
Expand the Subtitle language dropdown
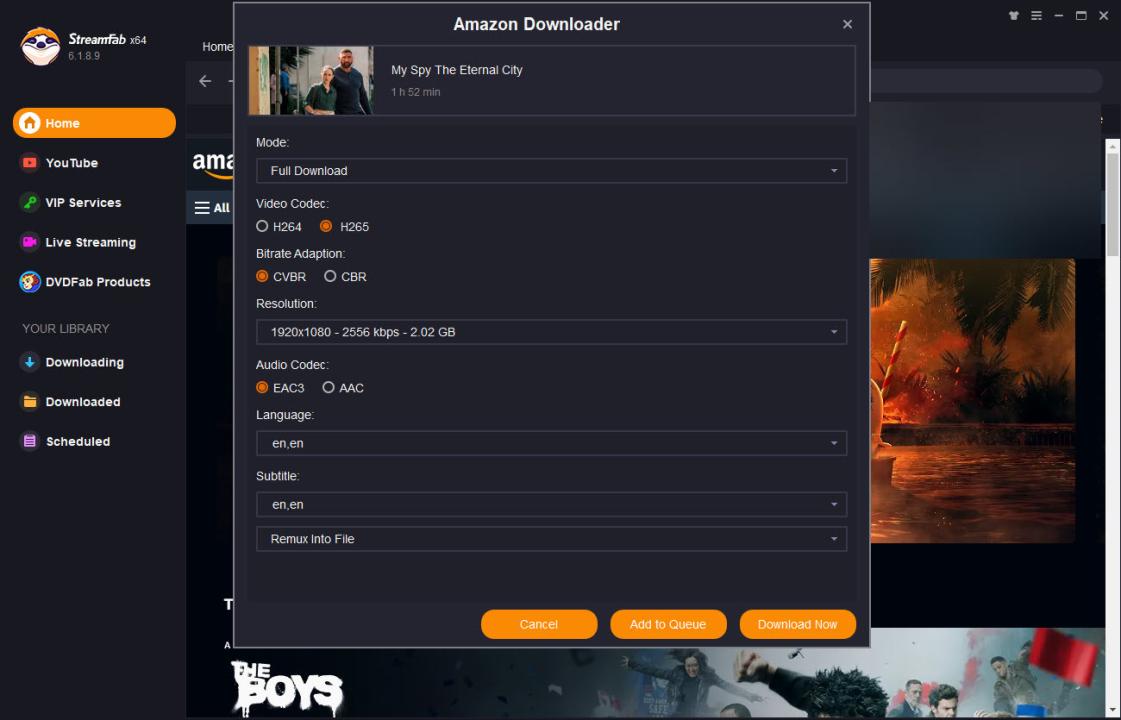coord(551,505)
